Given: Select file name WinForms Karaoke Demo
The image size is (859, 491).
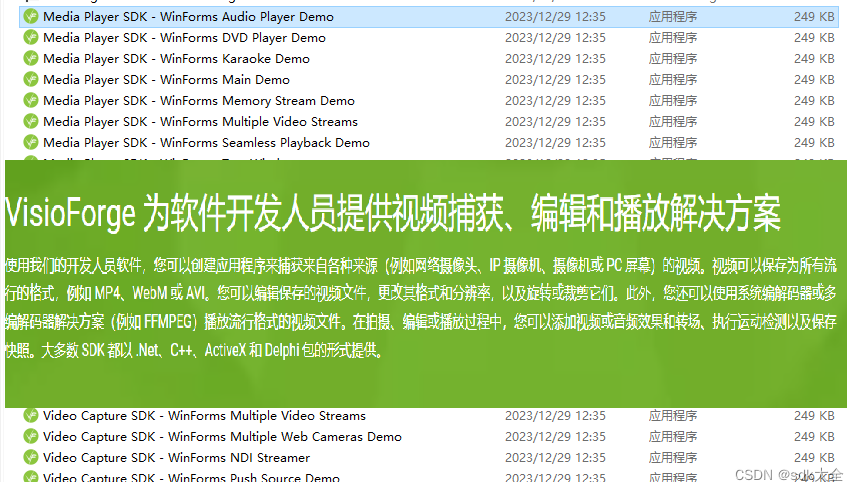Looking at the screenshot, I should [x=176, y=59].
